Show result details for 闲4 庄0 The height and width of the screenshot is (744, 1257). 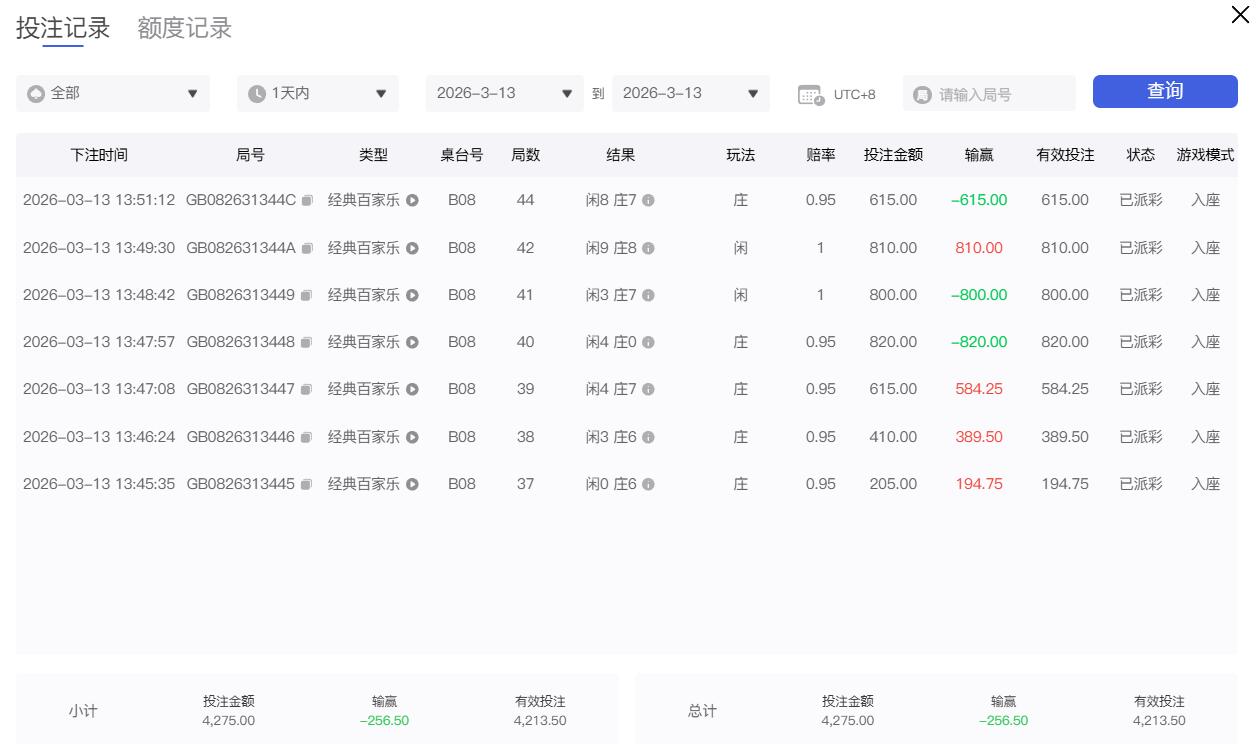coord(648,343)
